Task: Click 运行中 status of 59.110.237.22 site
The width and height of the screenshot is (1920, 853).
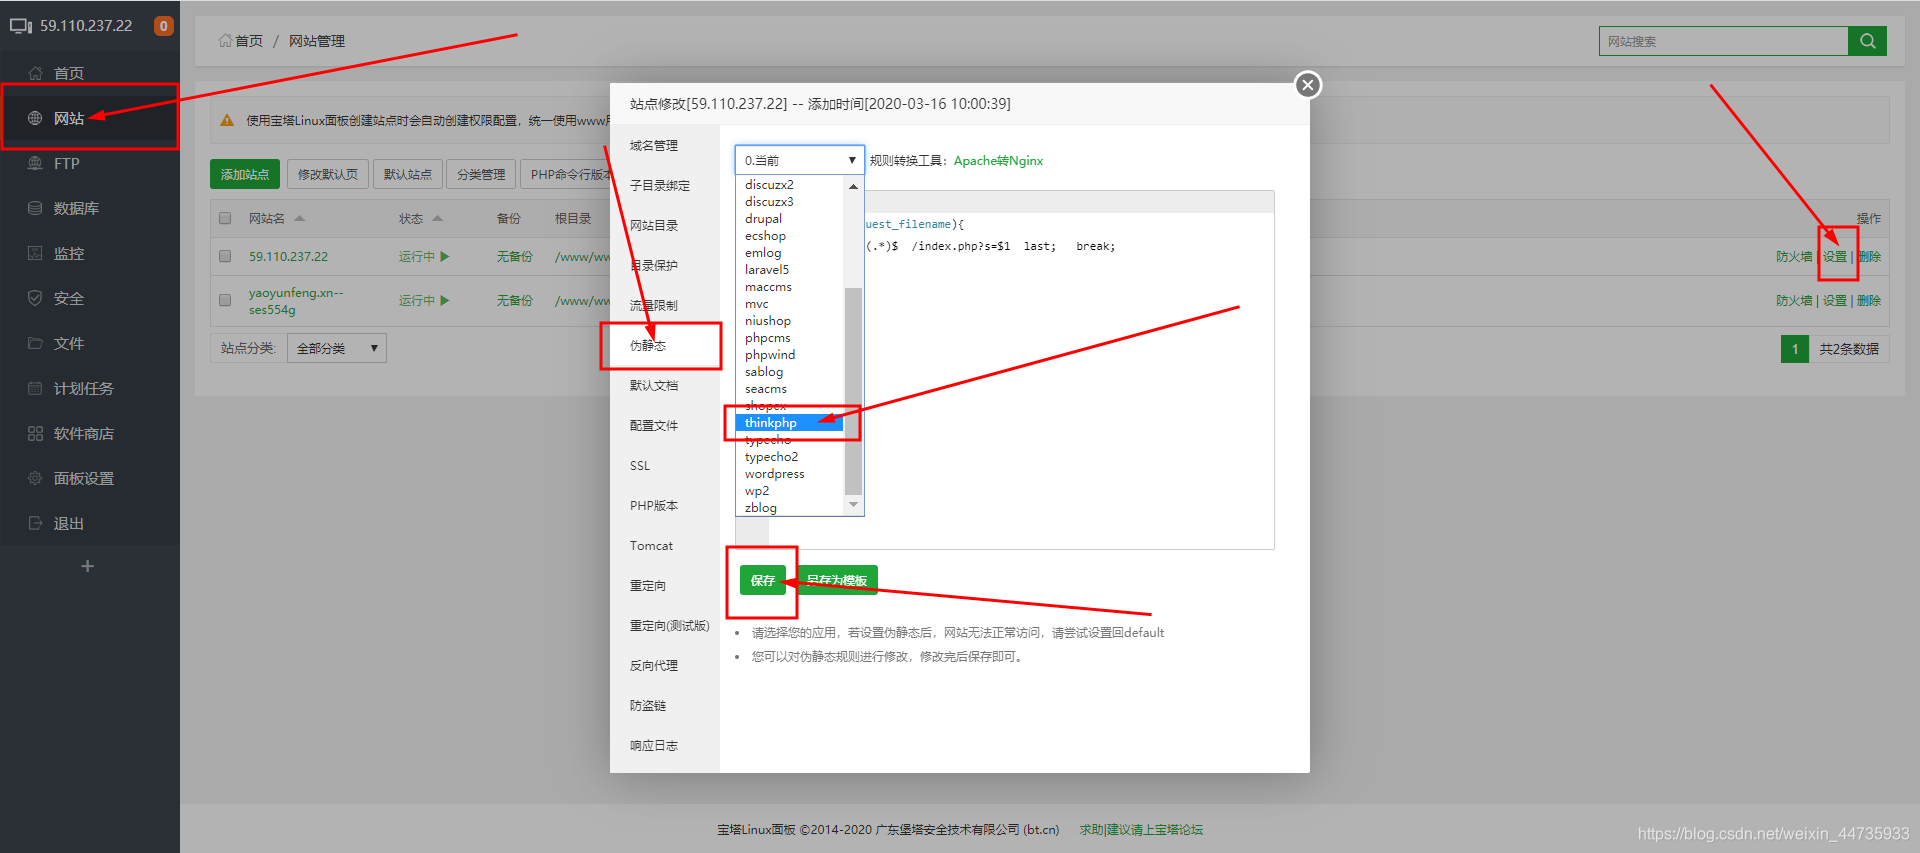Action: pos(424,257)
